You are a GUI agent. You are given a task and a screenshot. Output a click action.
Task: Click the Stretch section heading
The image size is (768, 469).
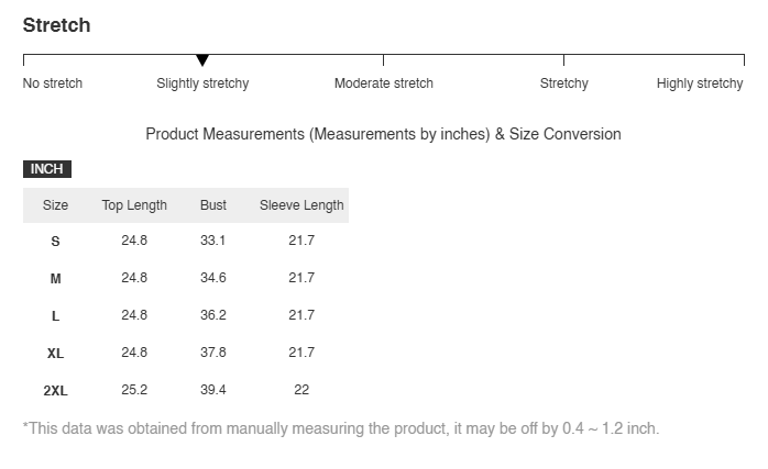pos(56,26)
